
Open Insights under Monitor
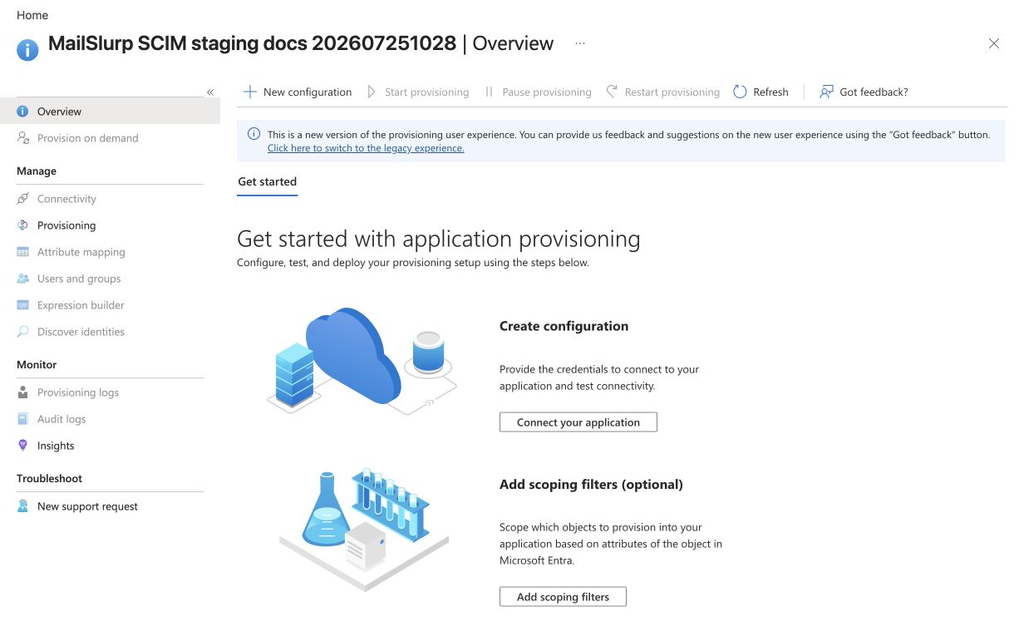[56, 446]
